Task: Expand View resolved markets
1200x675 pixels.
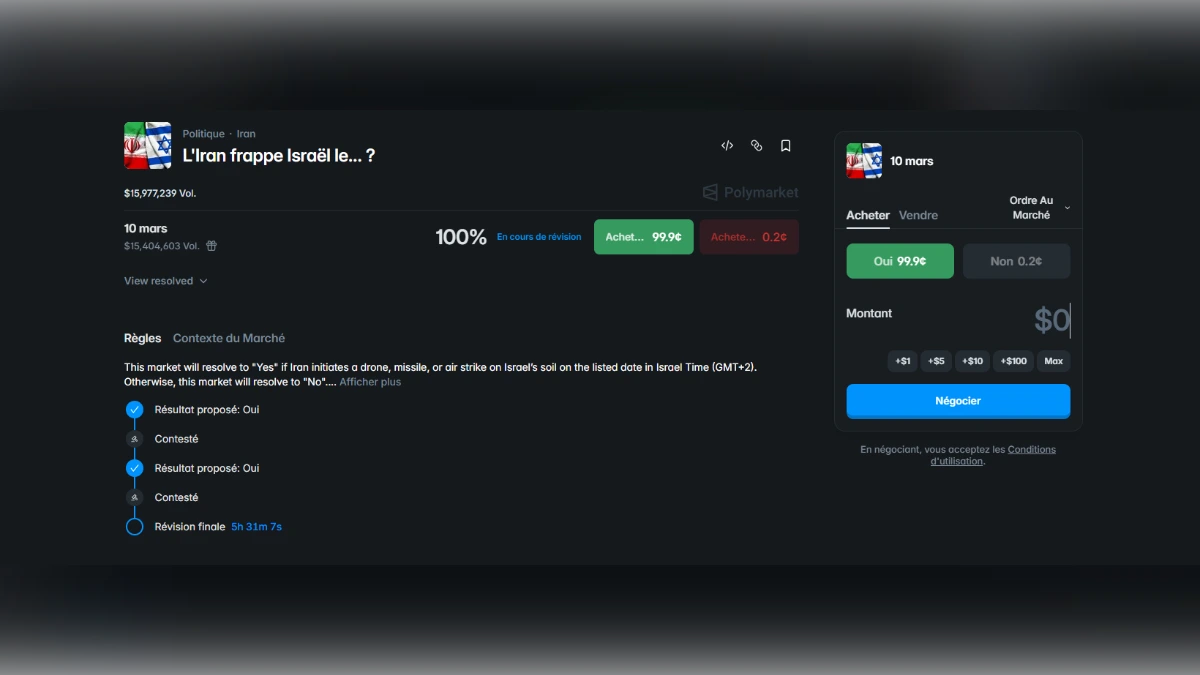Action: click(x=166, y=281)
